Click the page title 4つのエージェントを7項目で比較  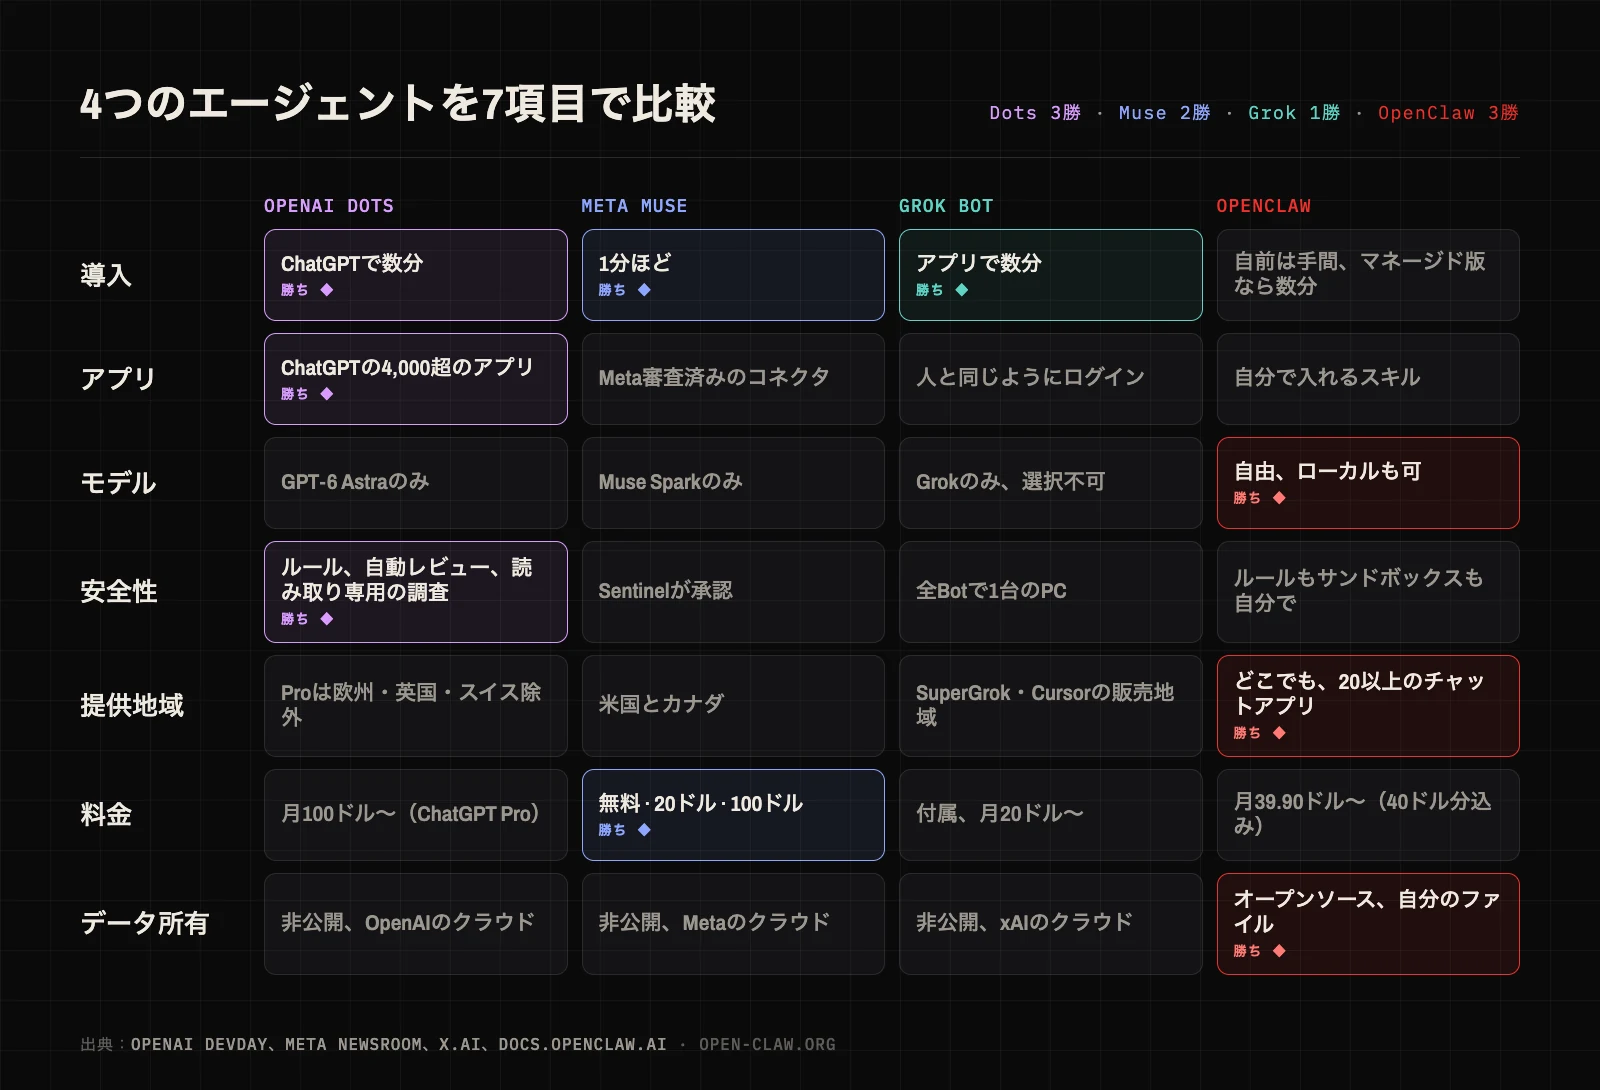point(398,104)
